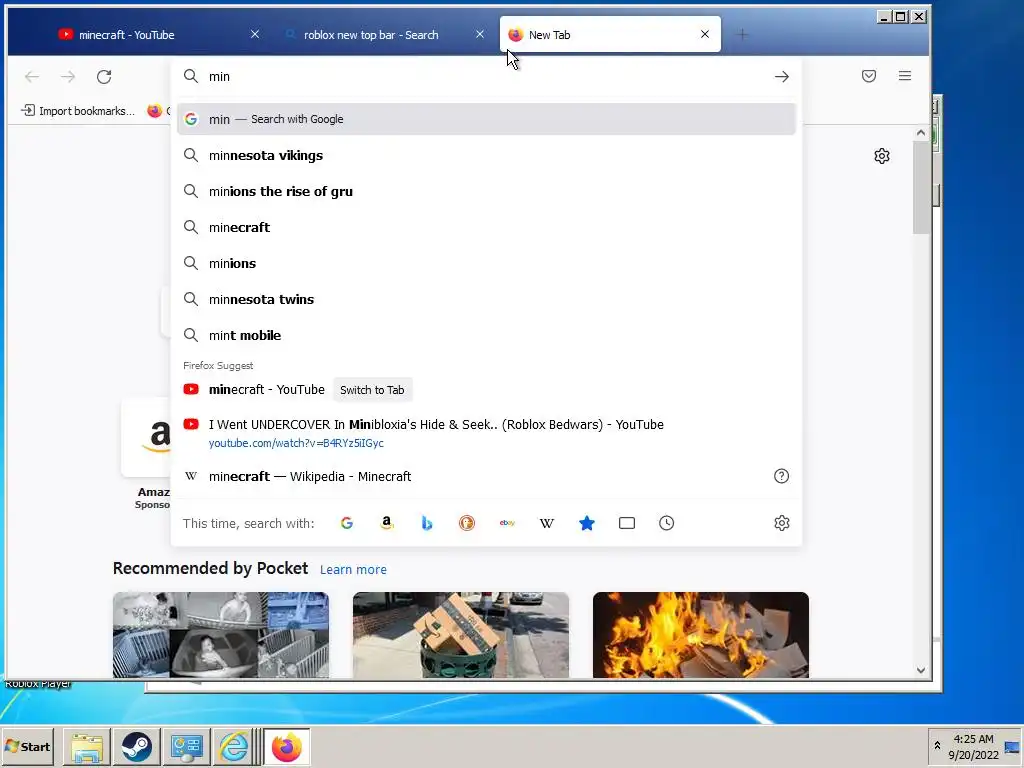
Task: Click the show desktop tray icon
Action: pos(1012,747)
